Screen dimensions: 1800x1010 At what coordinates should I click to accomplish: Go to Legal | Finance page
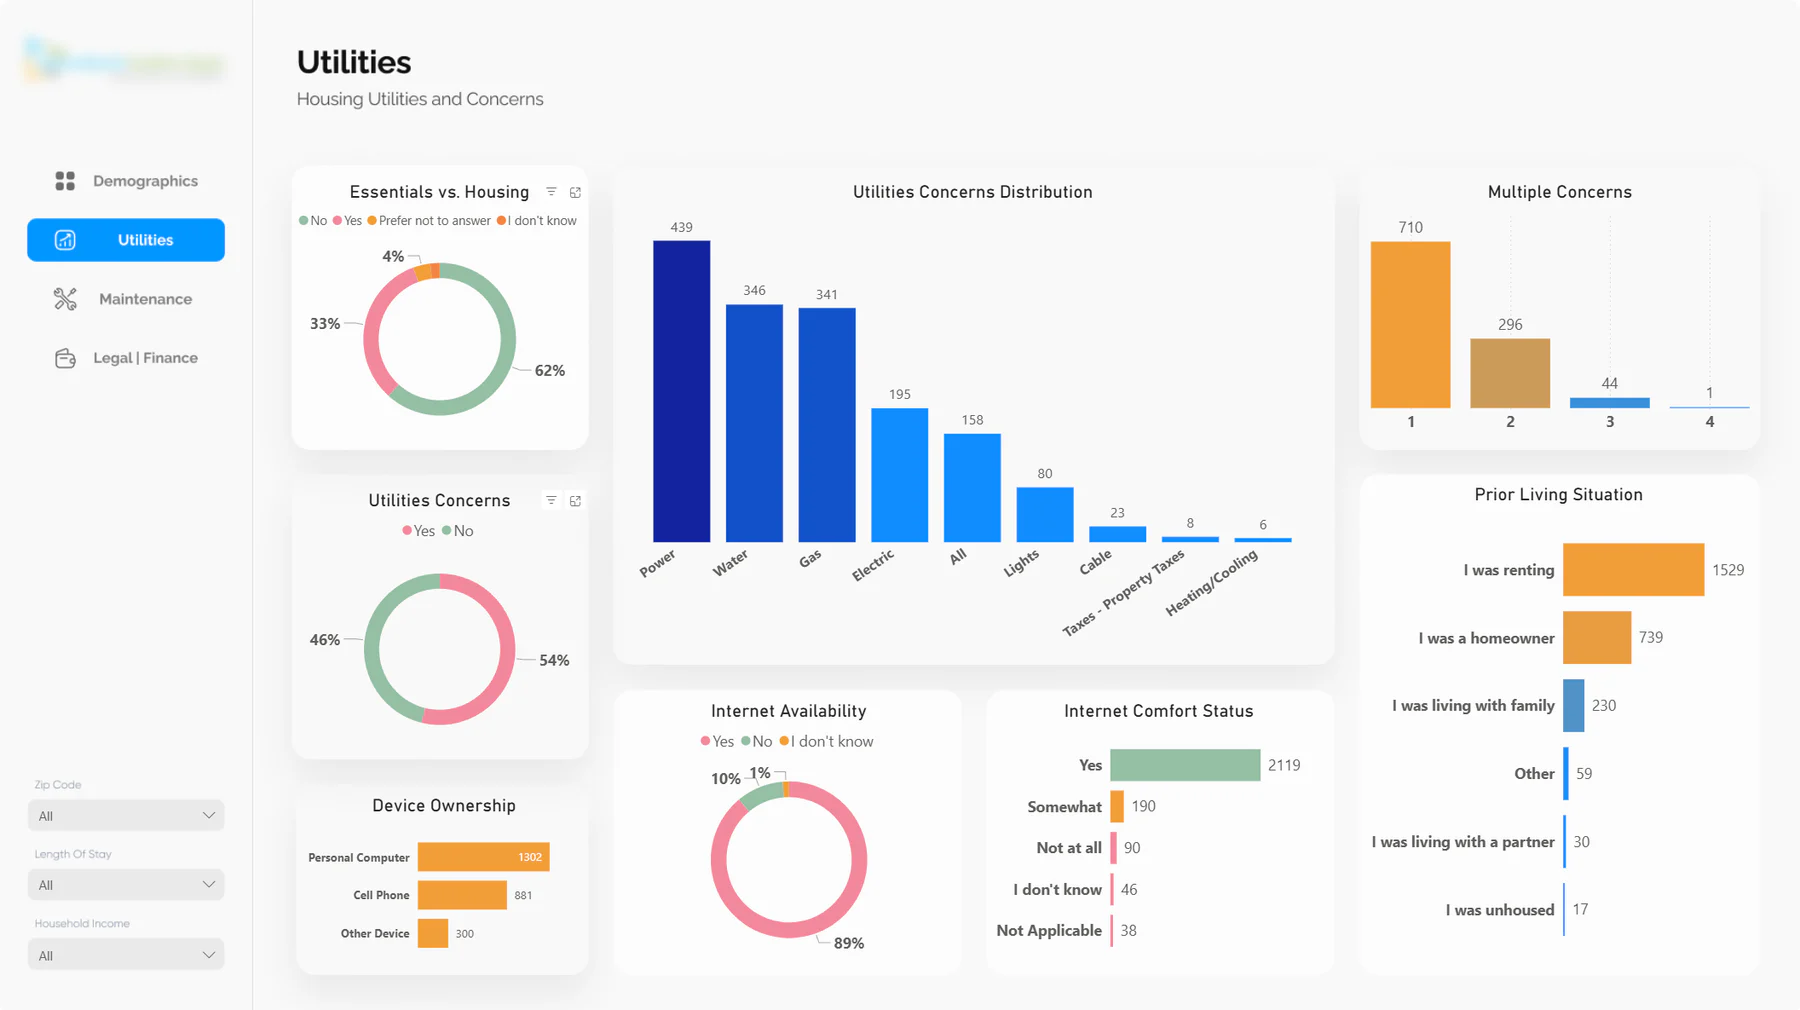[x=126, y=358]
